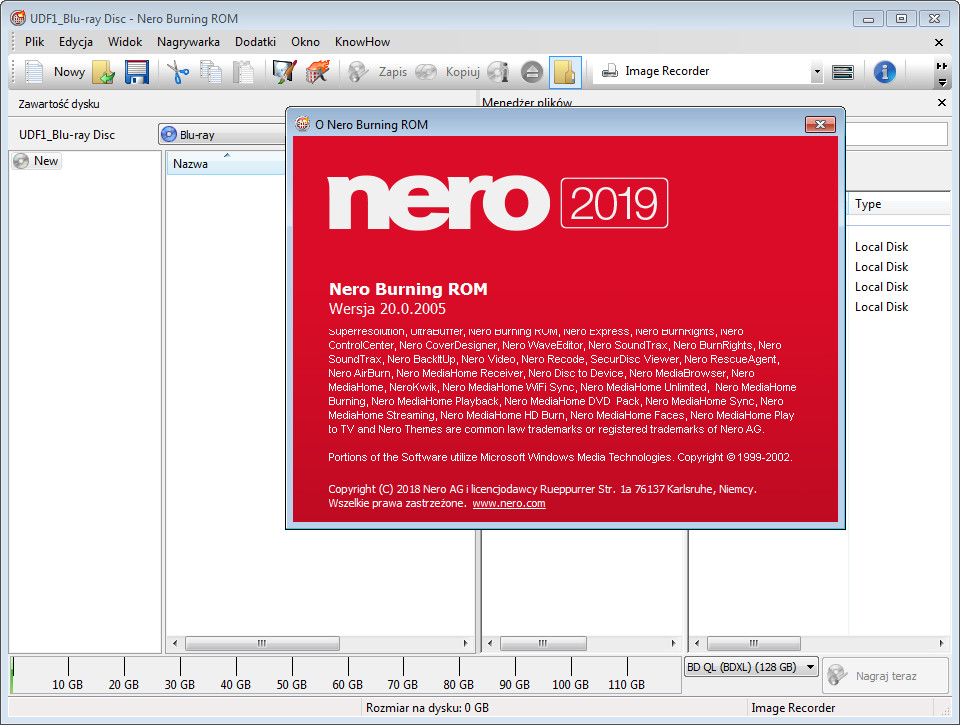
Task: Select the first Local Disk entry
Action: [881, 247]
